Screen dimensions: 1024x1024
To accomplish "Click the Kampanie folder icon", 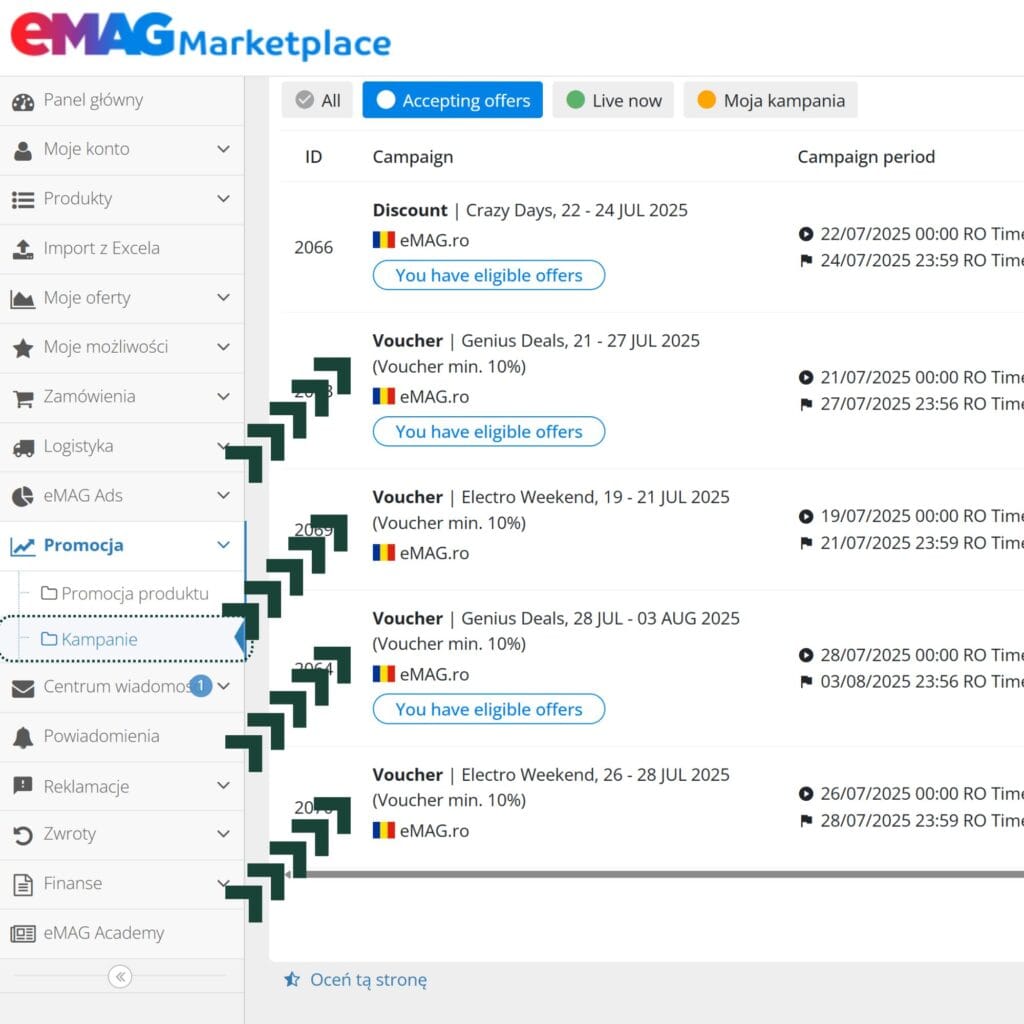I will point(49,639).
